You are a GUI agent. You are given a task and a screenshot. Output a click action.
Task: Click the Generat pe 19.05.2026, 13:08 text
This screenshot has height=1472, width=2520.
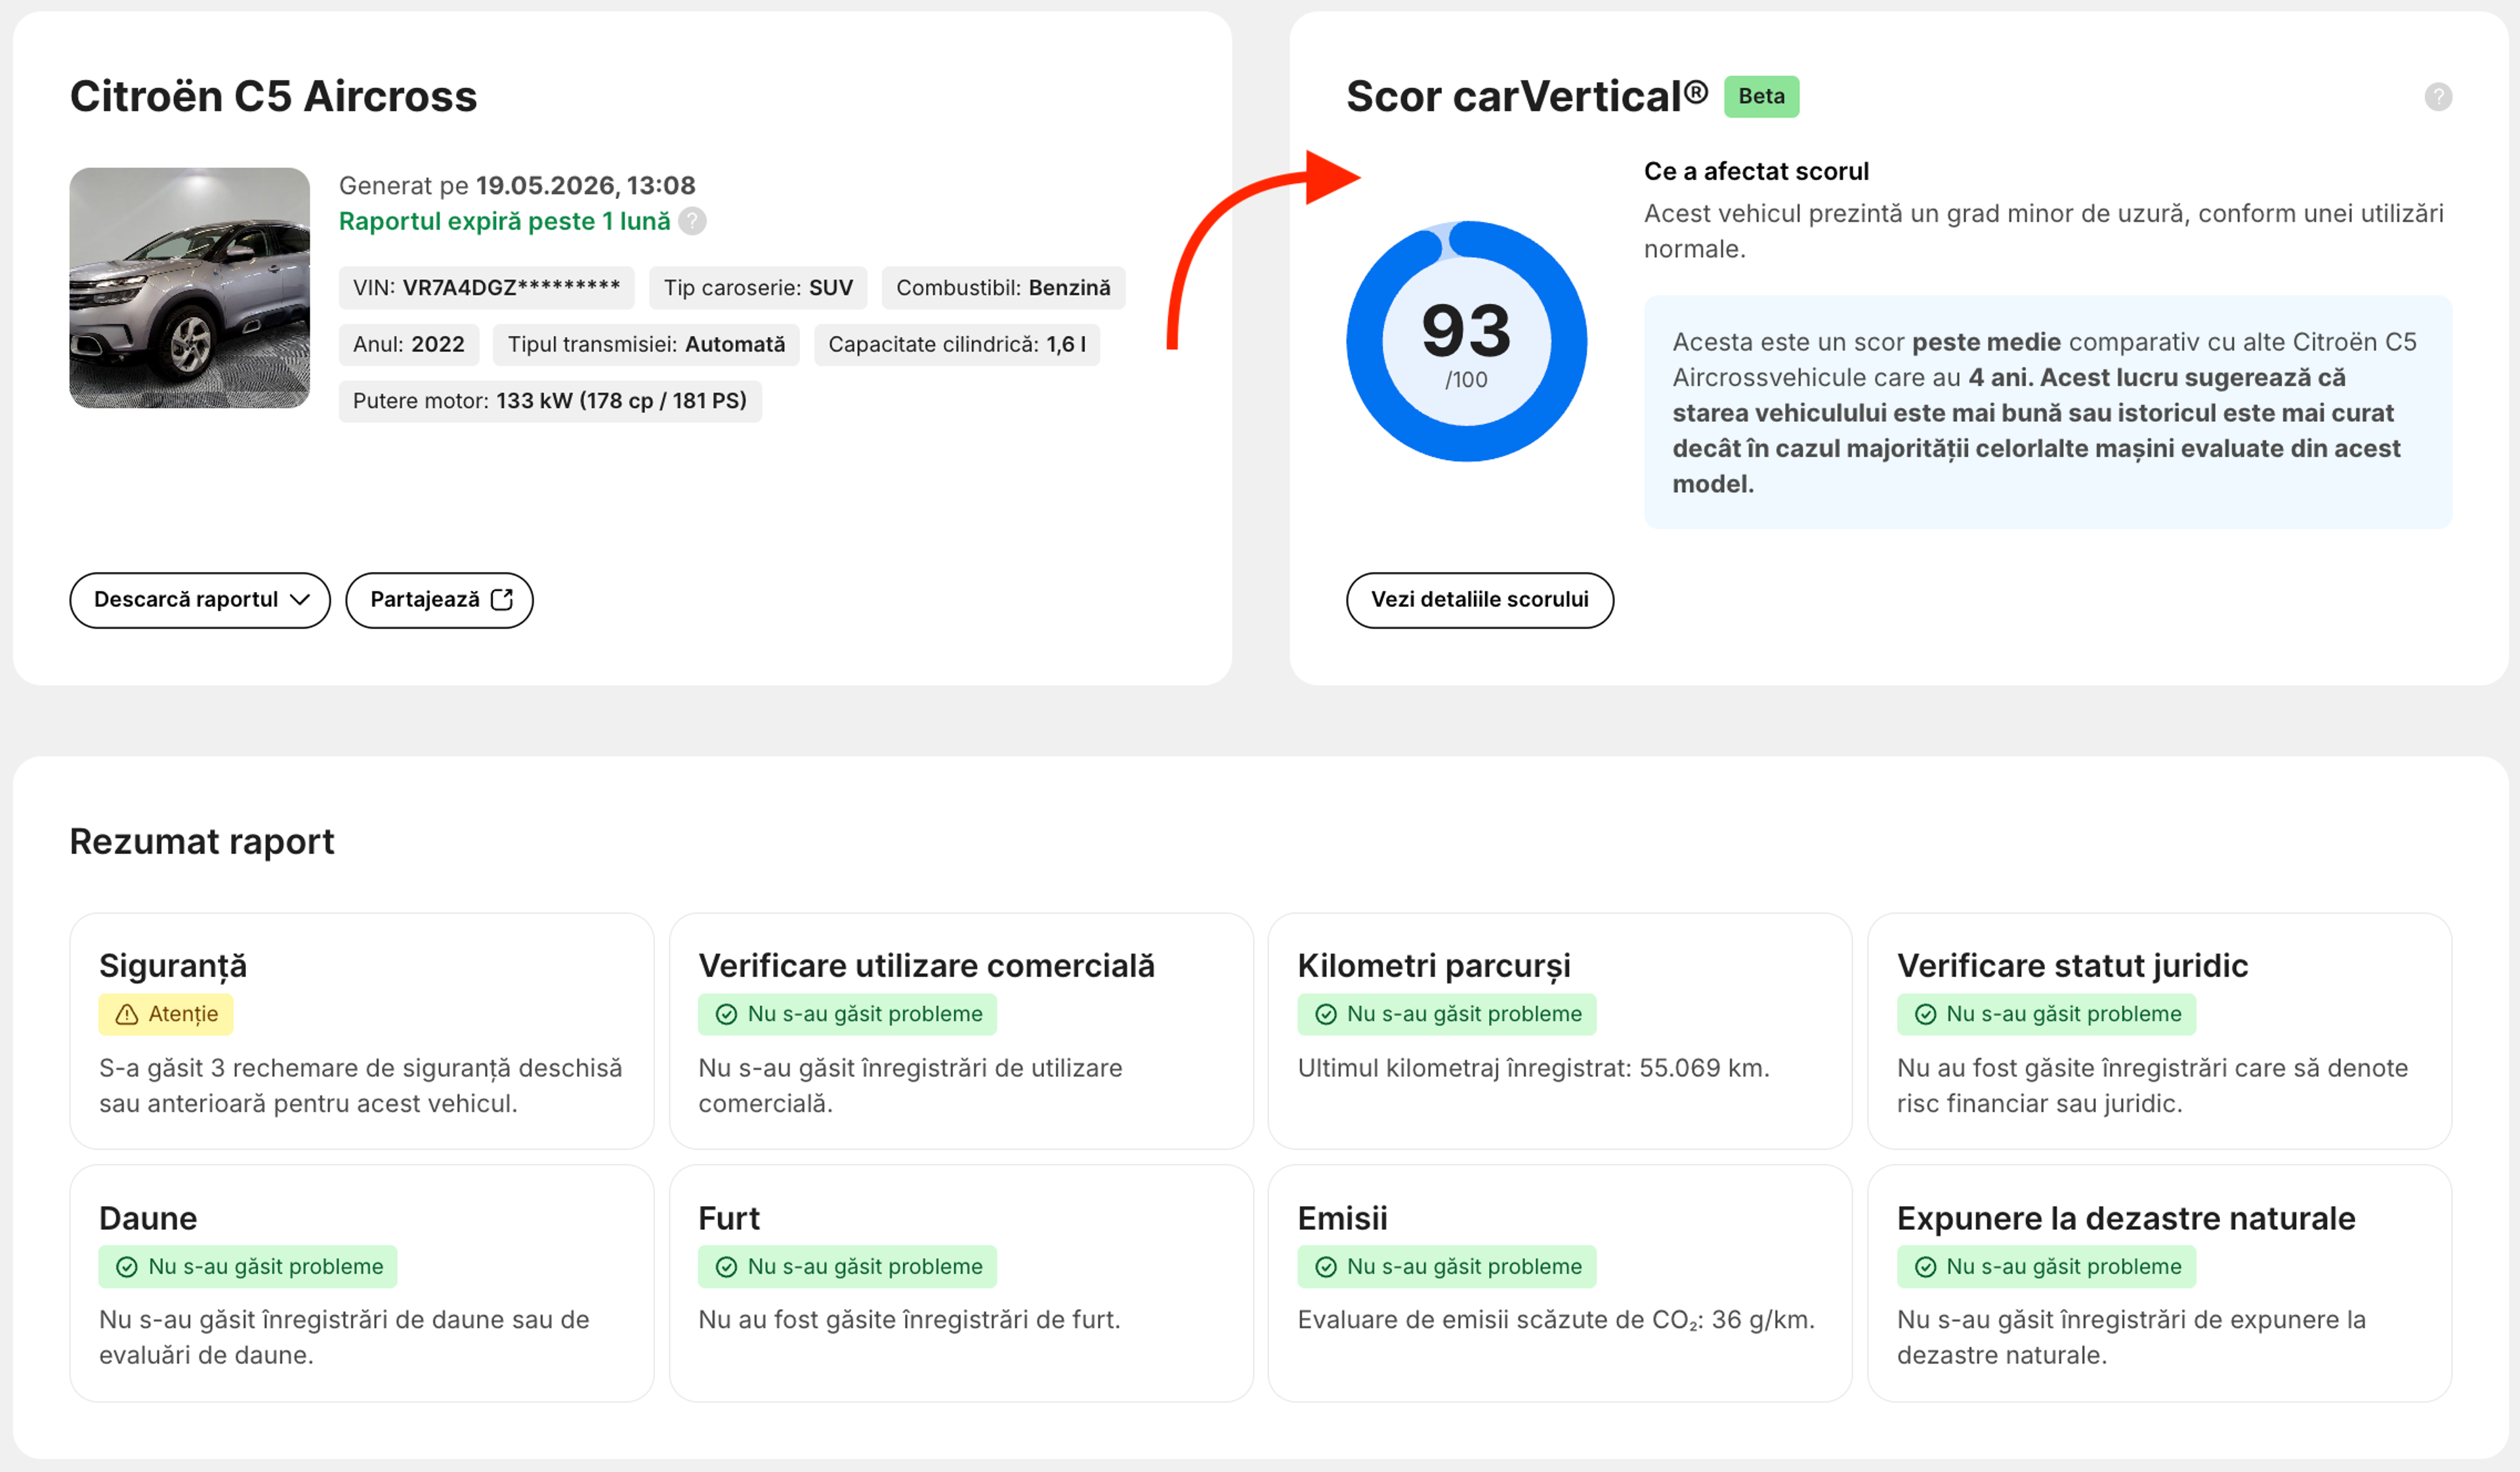click(517, 185)
